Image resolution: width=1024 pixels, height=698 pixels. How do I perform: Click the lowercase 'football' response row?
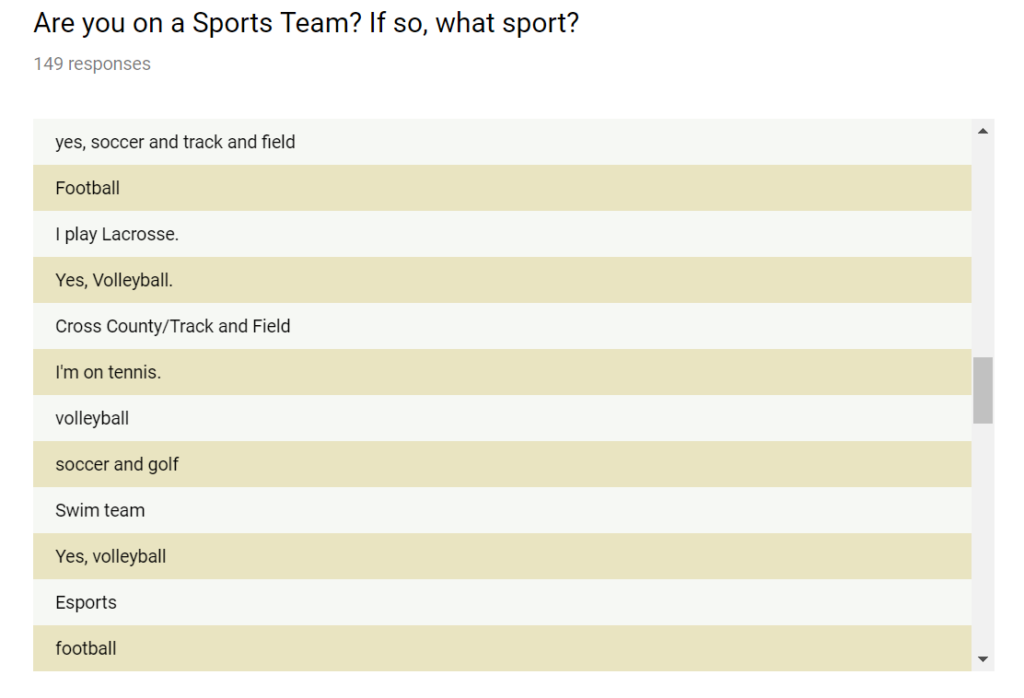tap(86, 648)
